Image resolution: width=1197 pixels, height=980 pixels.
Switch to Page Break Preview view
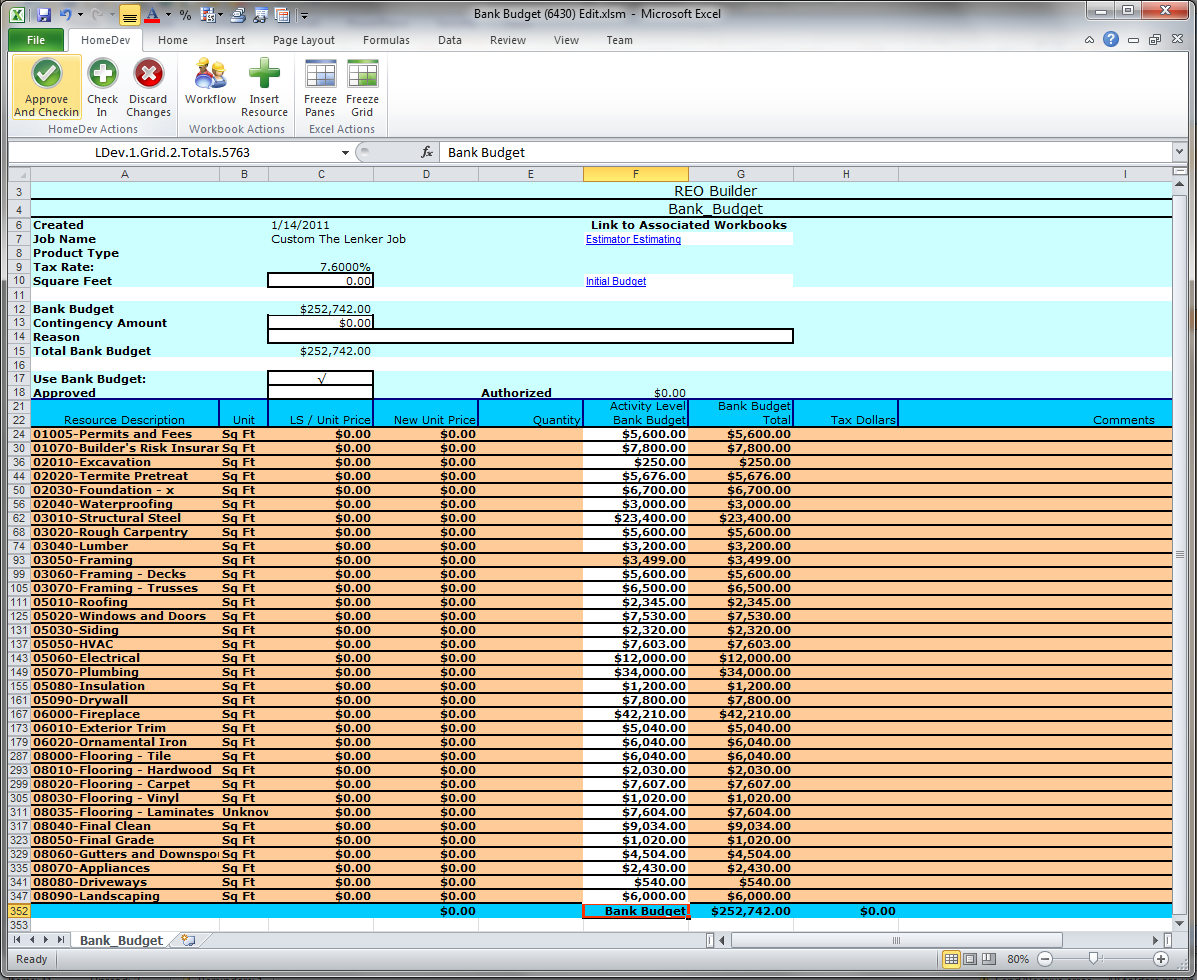coord(988,959)
